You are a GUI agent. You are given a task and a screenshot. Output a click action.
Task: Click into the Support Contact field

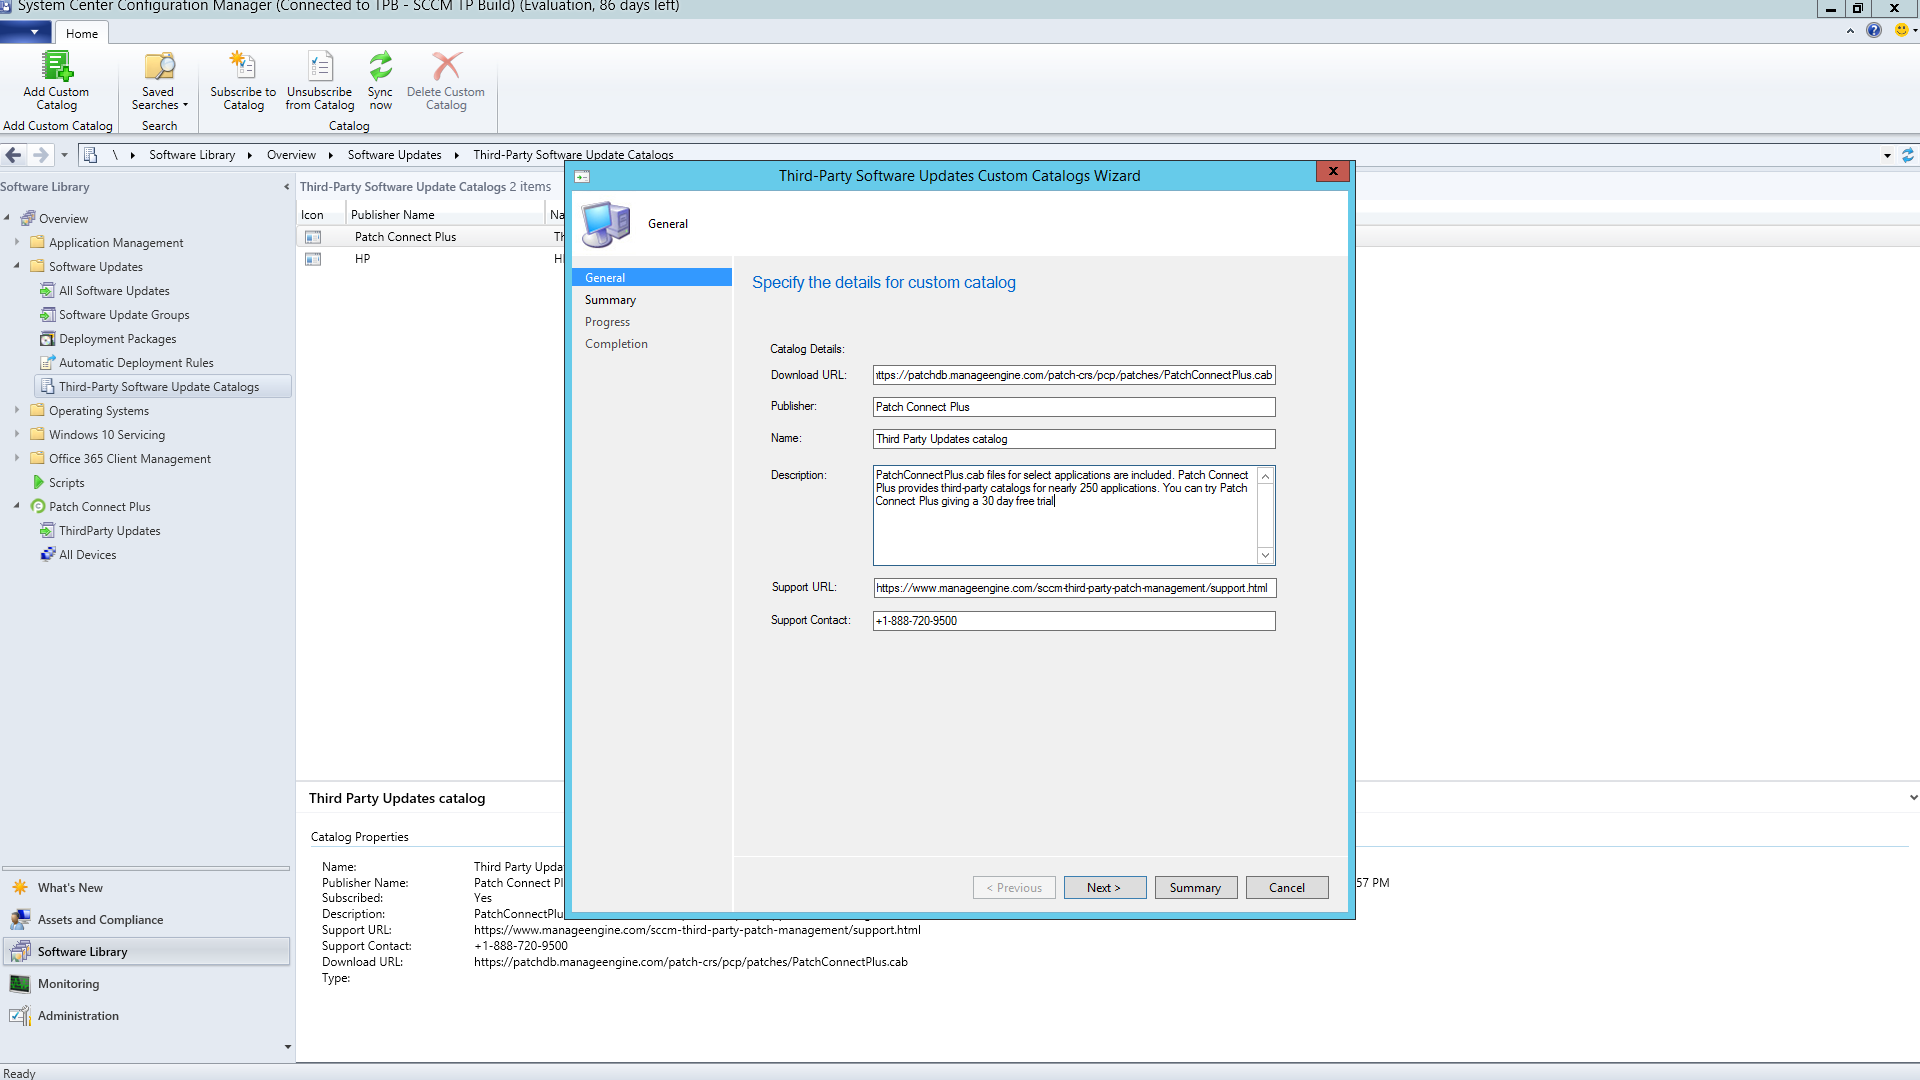(x=1073, y=620)
